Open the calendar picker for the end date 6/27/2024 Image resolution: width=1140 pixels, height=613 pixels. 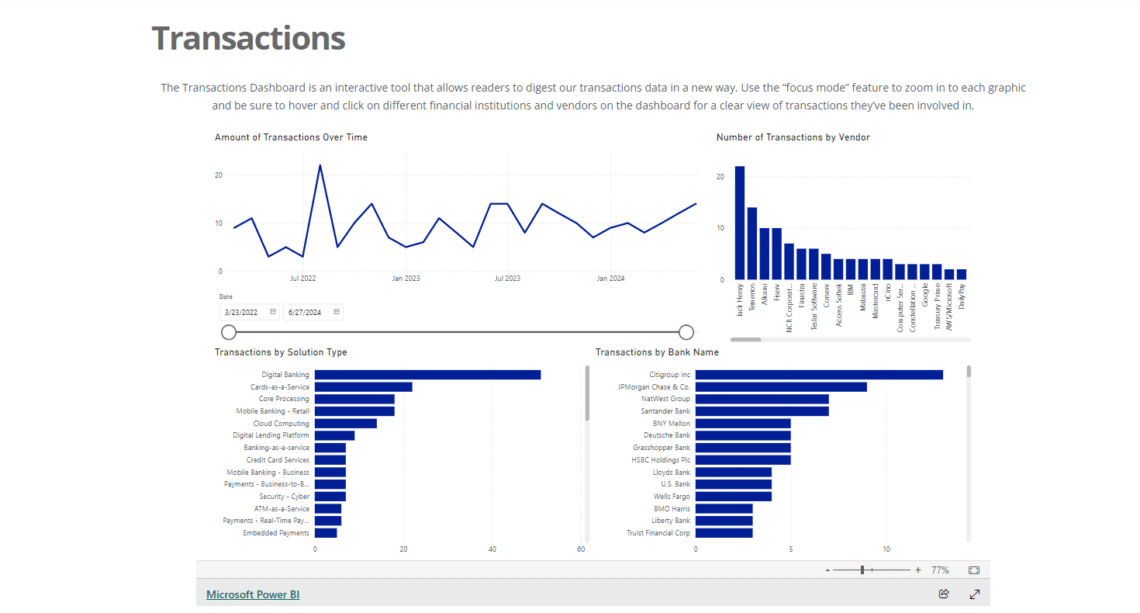click(336, 312)
